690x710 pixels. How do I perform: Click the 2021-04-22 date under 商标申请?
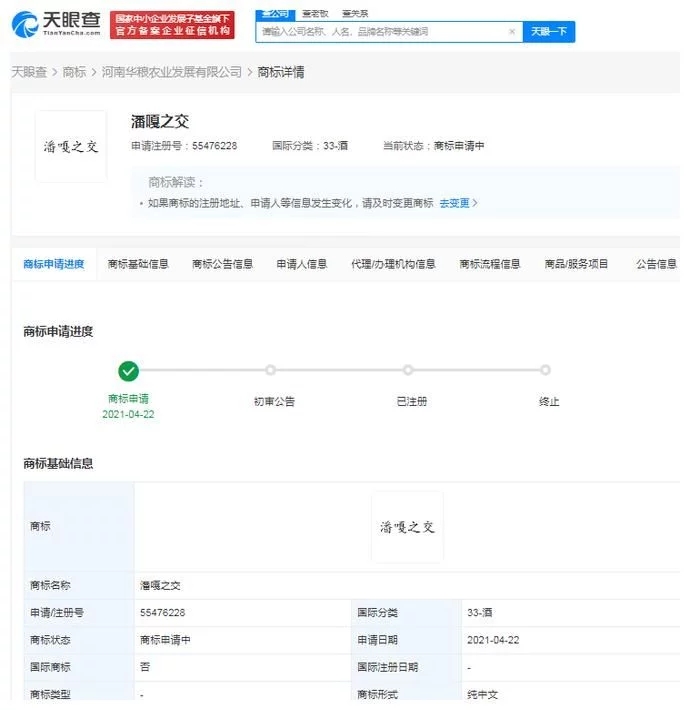(x=128, y=414)
